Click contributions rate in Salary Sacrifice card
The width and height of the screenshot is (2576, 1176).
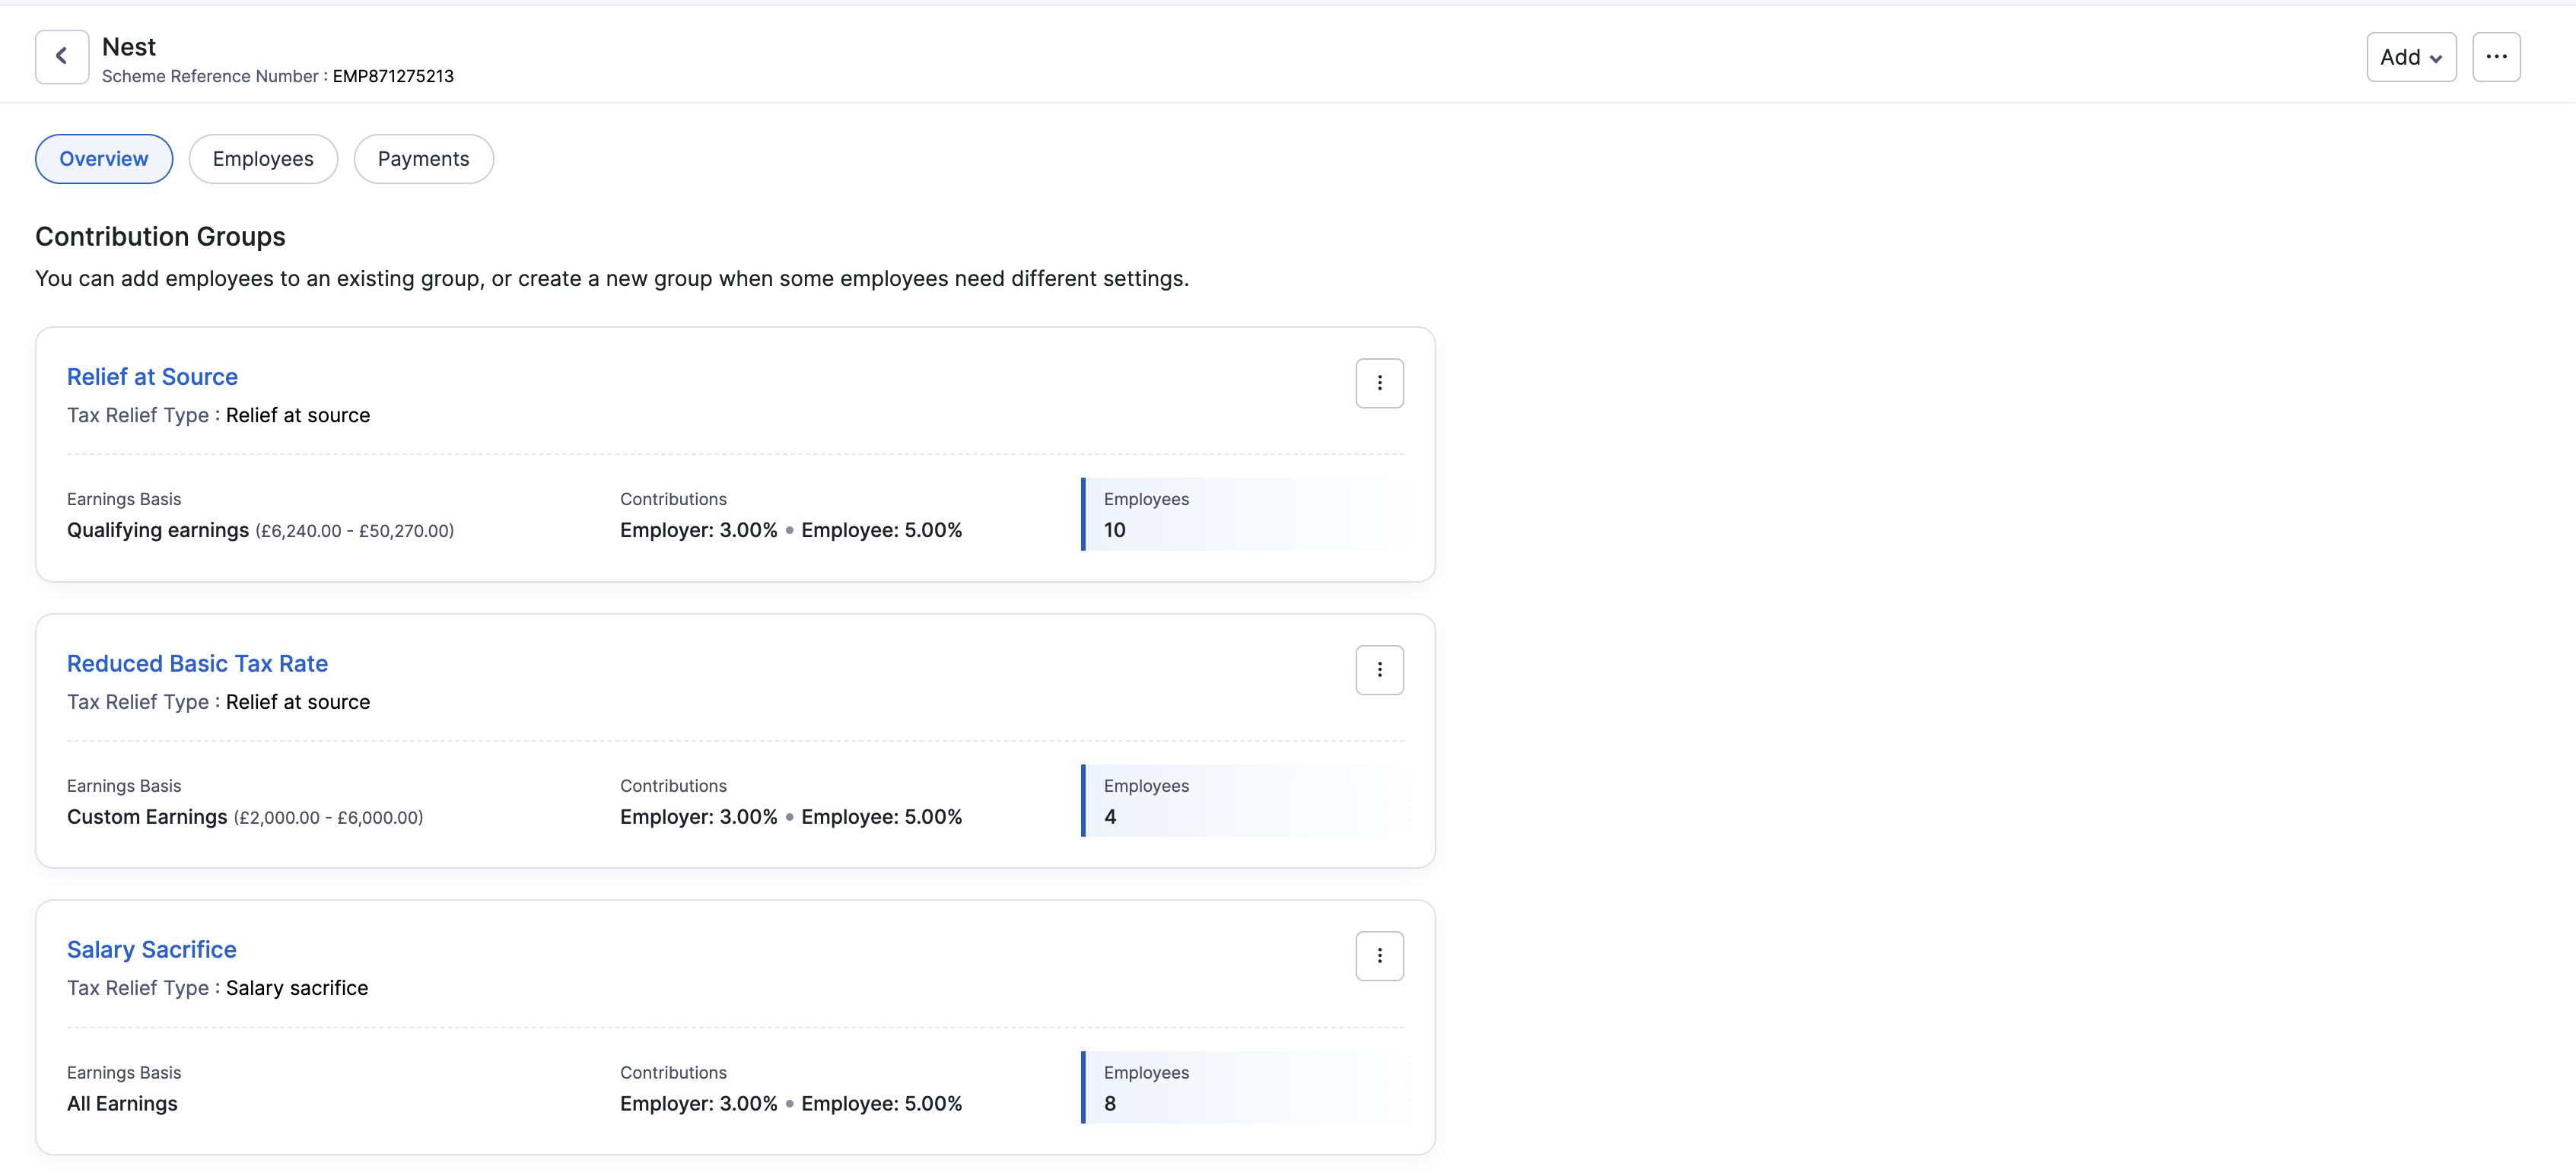pyautogui.click(x=791, y=1104)
